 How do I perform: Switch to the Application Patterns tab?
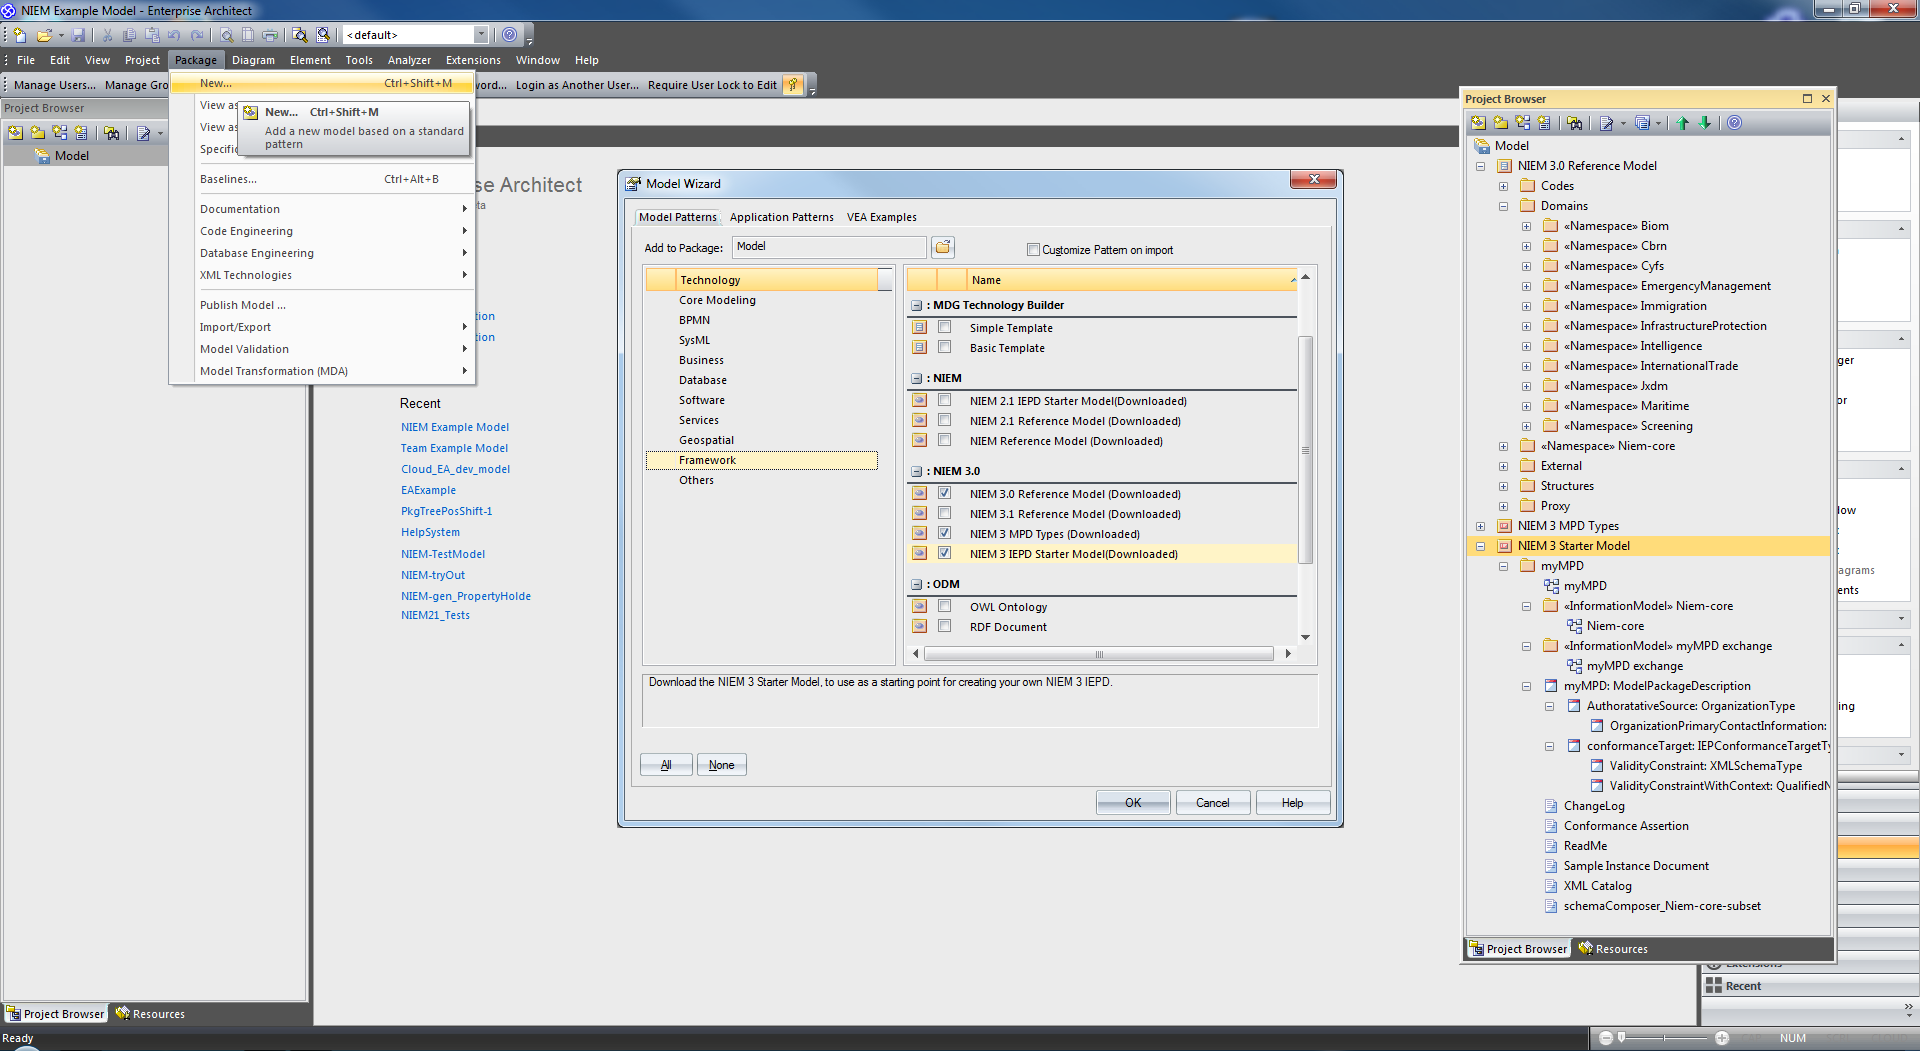click(781, 217)
